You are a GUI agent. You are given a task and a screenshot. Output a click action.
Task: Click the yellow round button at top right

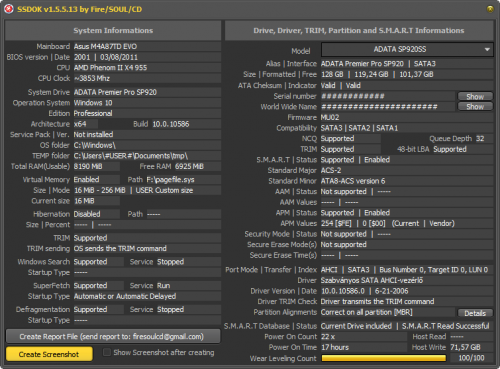coord(490,9)
